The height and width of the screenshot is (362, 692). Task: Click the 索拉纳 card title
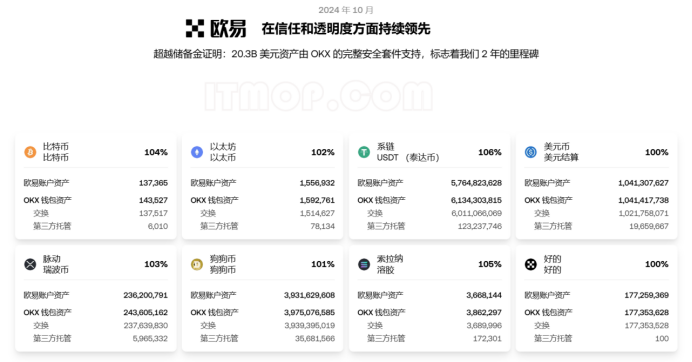click(x=390, y=259)
